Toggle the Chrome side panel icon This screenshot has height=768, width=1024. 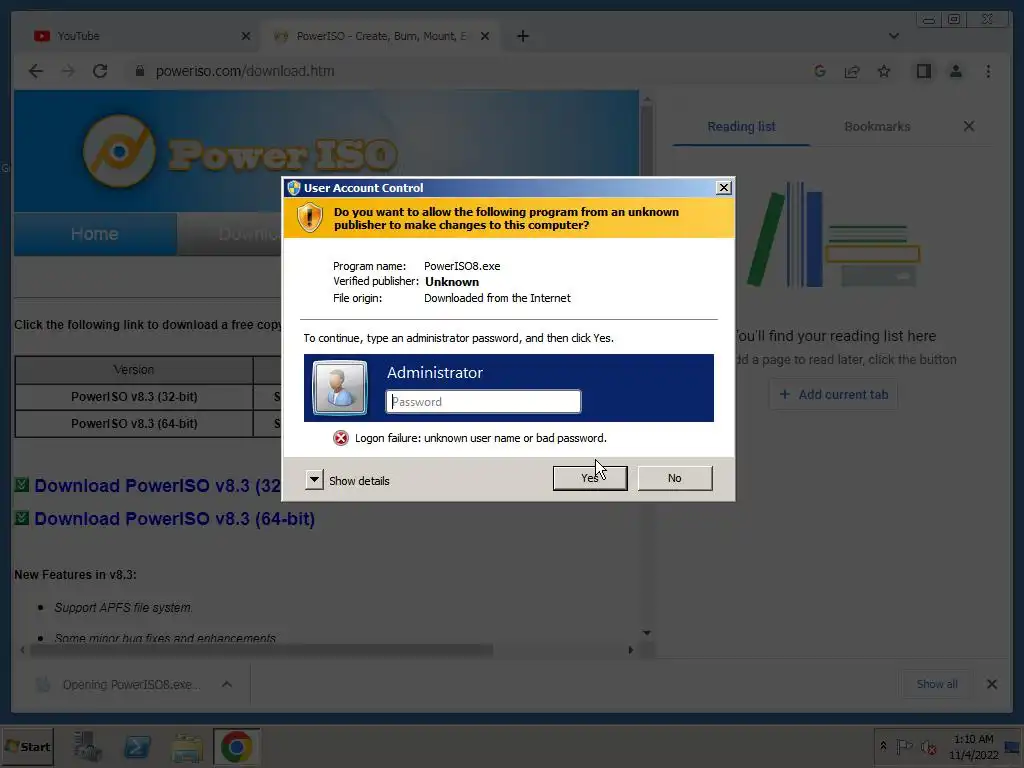923,71
